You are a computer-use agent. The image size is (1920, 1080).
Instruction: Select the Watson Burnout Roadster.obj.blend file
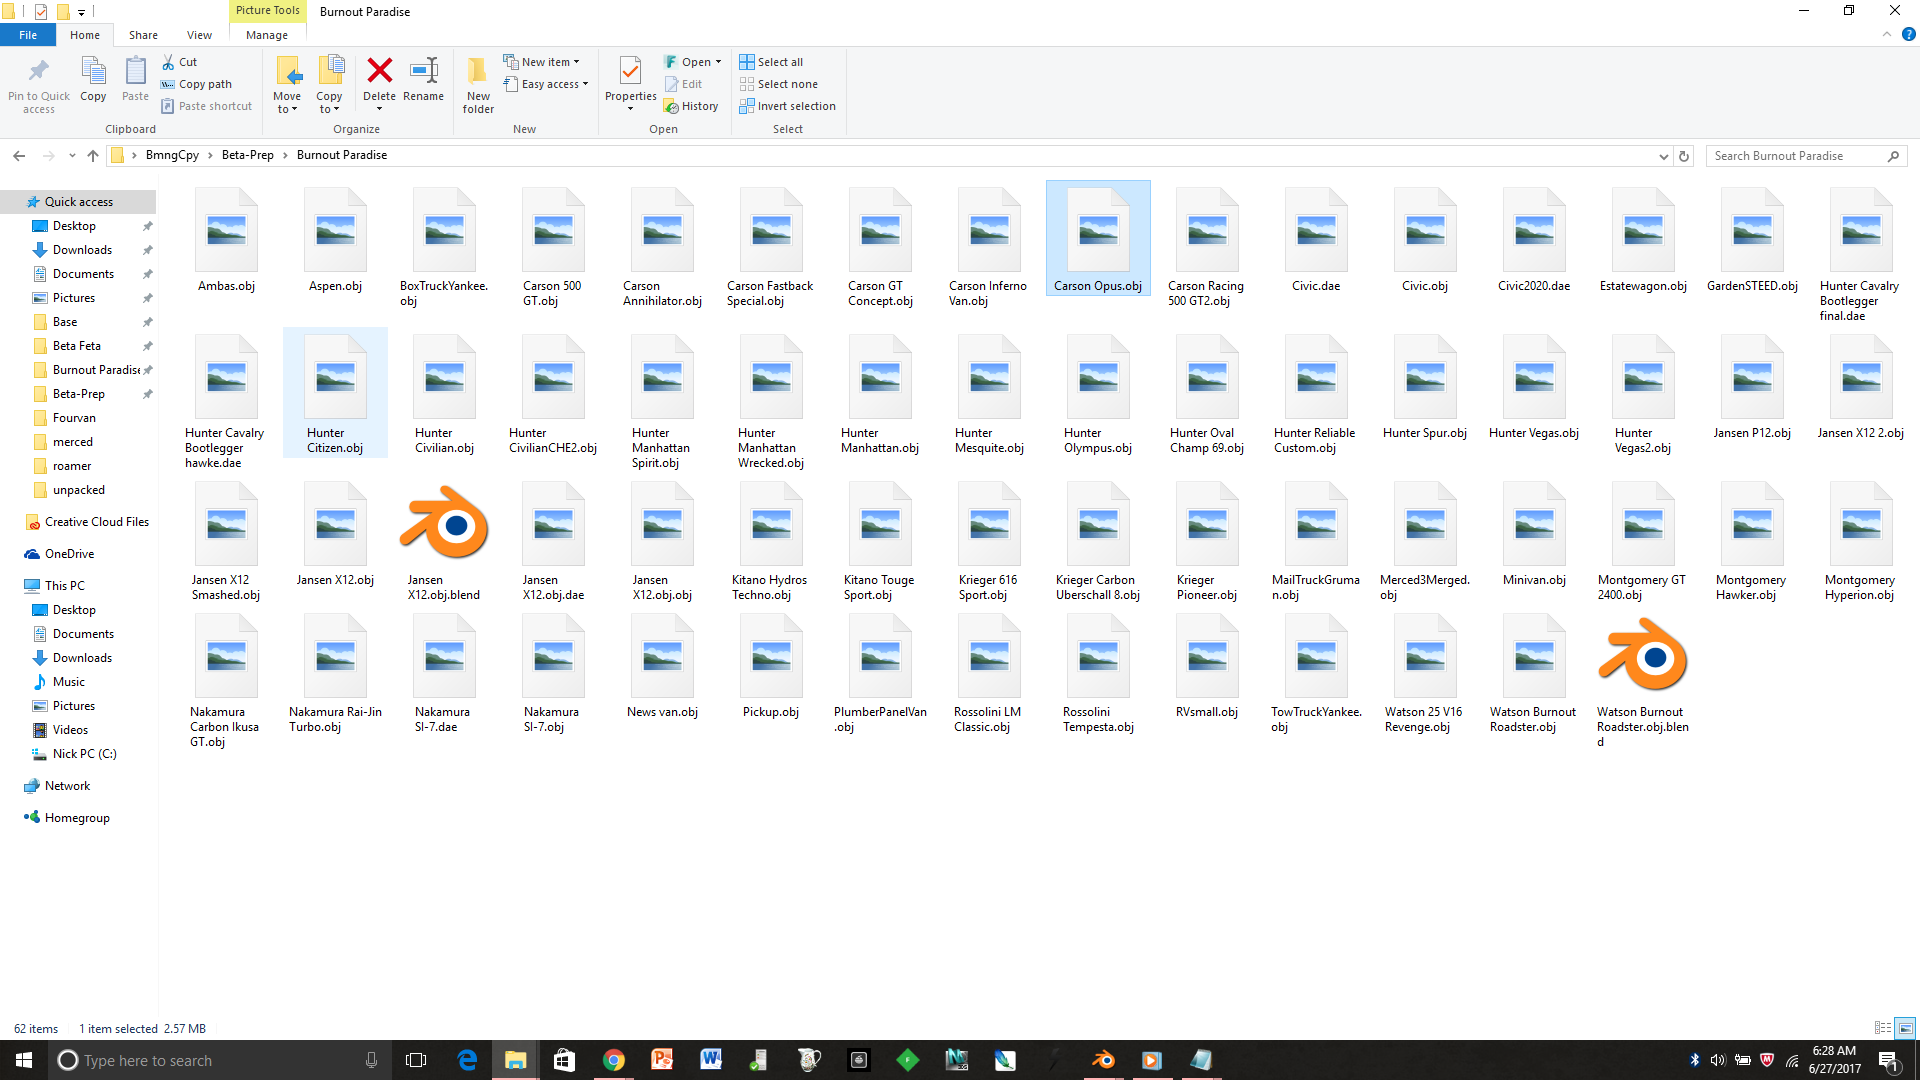tap(1643, 682)
